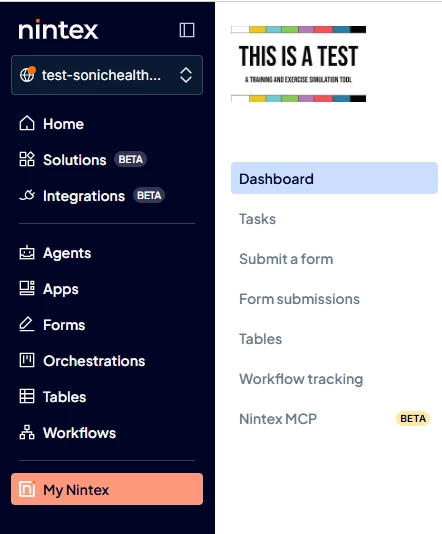This screenshot has width=442, height=534.
Task: Open My Nintex at the sidebar bottom
Action: (x=107, y=489)
